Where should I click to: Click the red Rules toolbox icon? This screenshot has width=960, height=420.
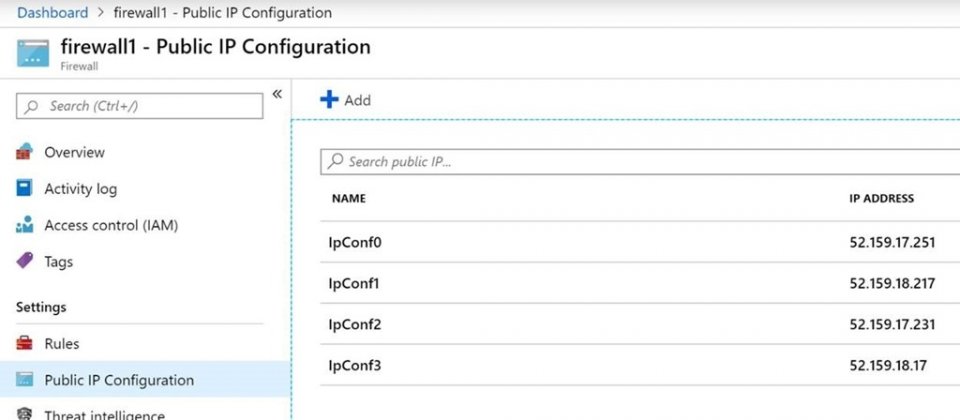coord(24,343)
